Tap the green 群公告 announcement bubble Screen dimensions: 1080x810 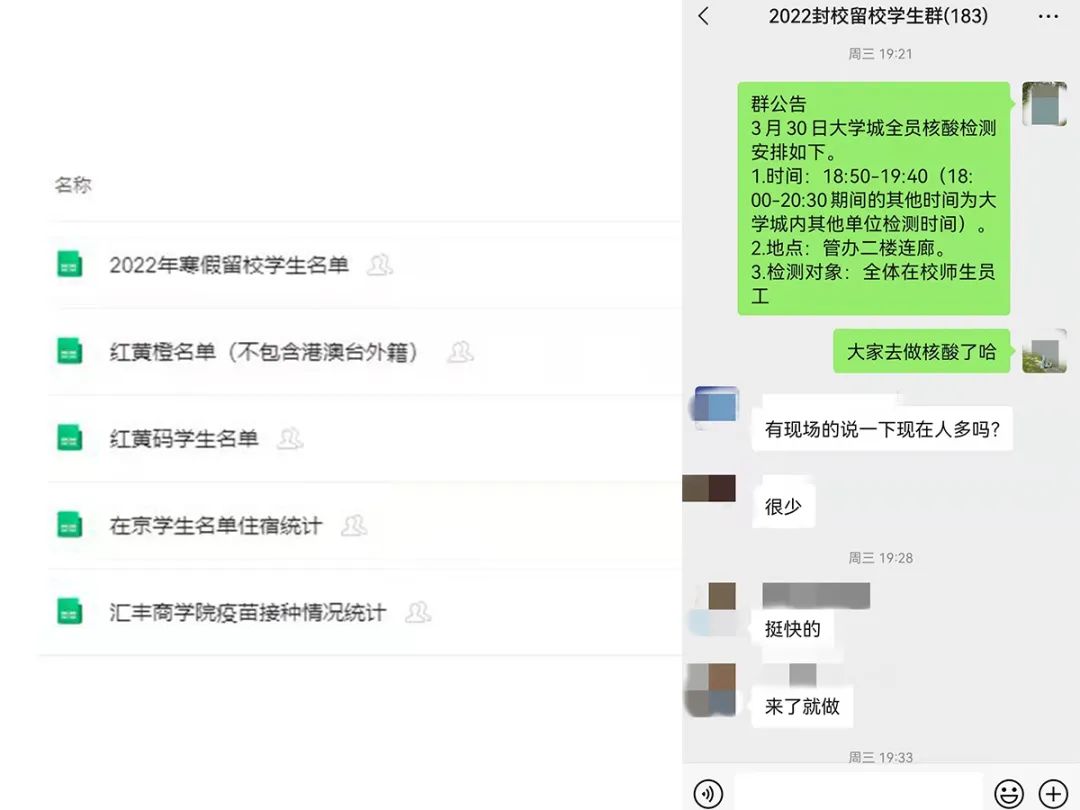(x=873, y=198)
